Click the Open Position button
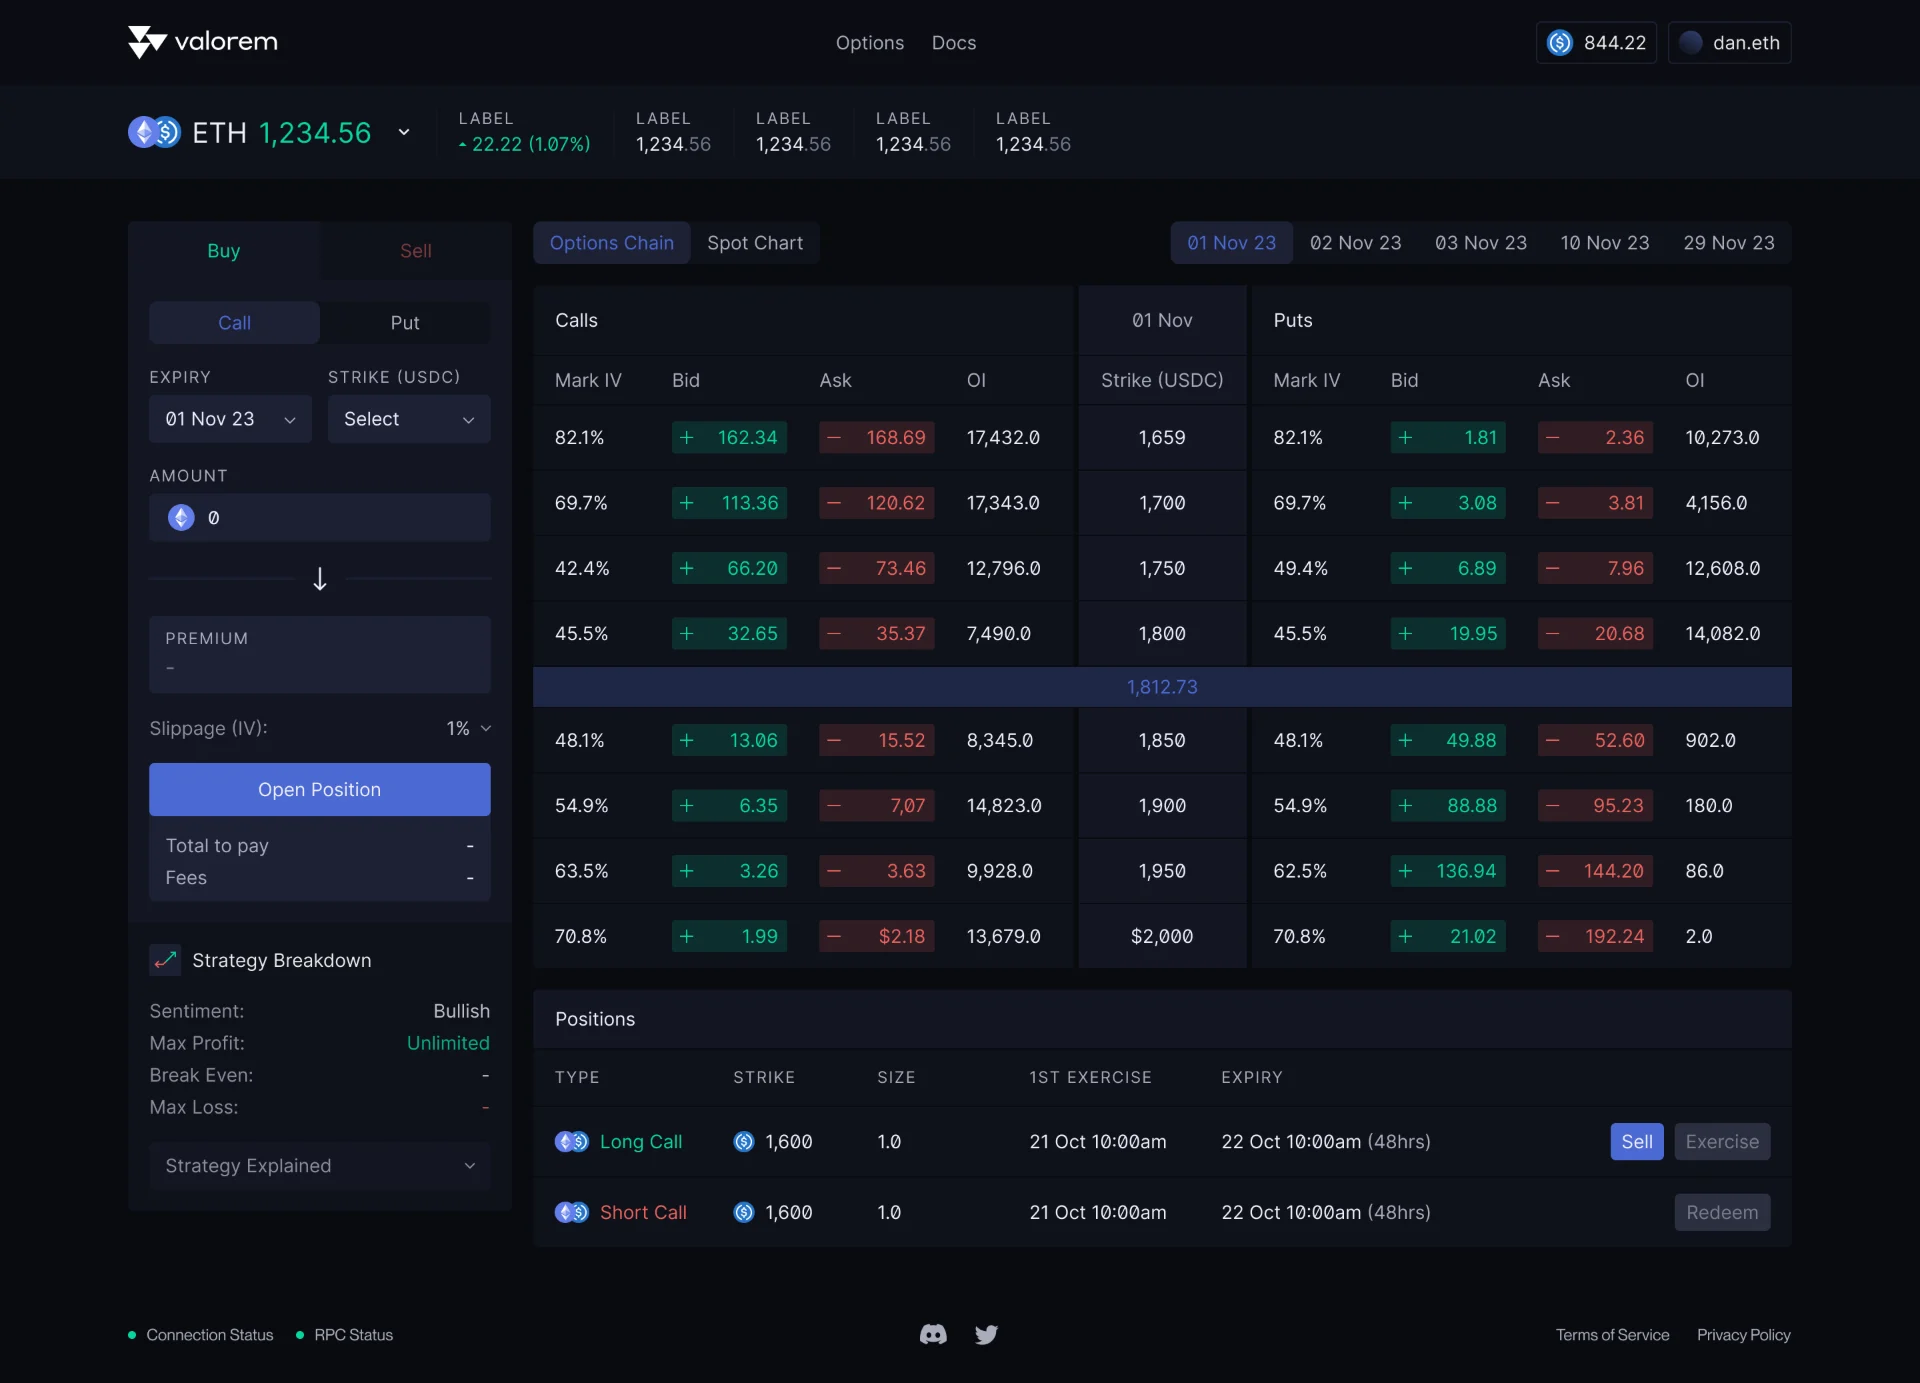The height and width of the screenshot is (1383, 1920). point(320,790)
